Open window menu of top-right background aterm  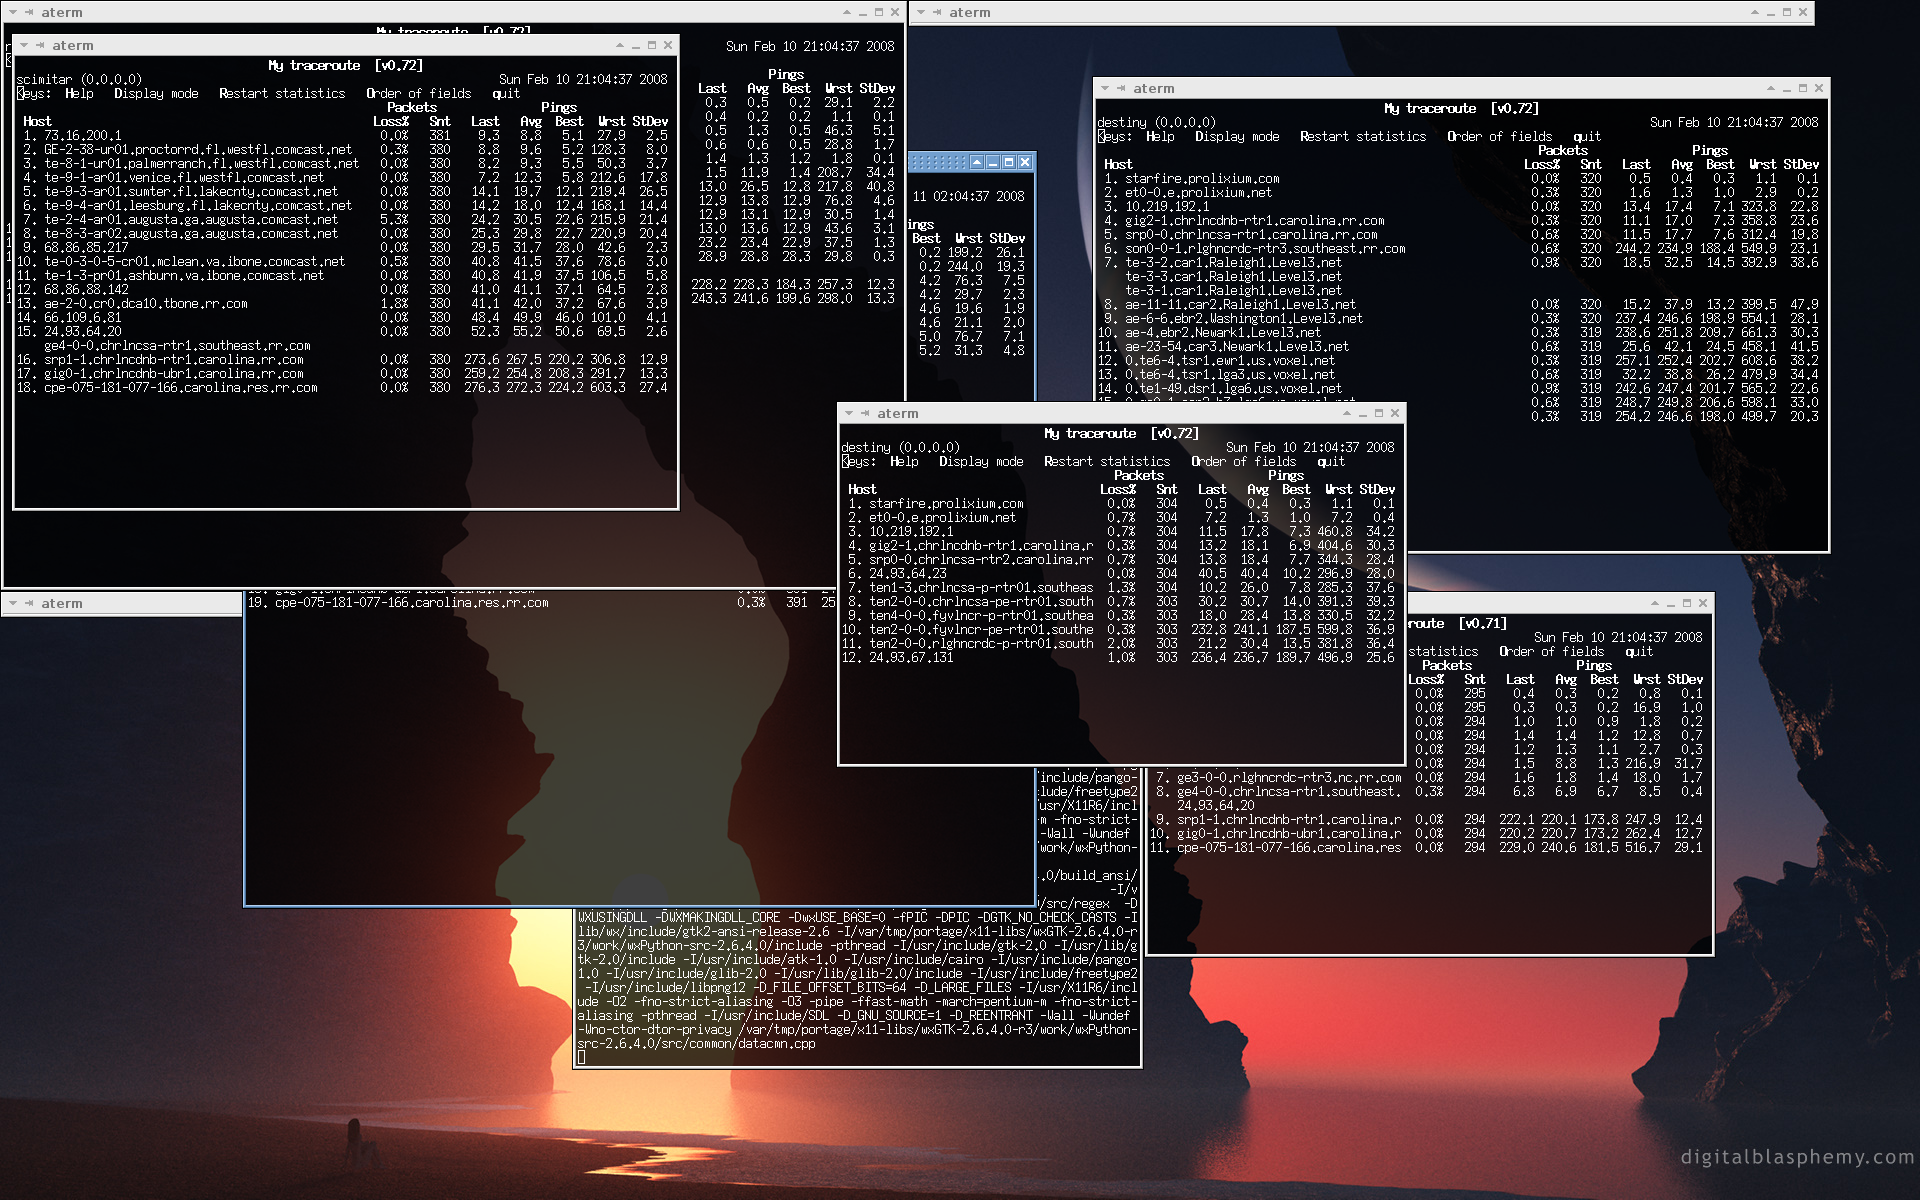921,13
